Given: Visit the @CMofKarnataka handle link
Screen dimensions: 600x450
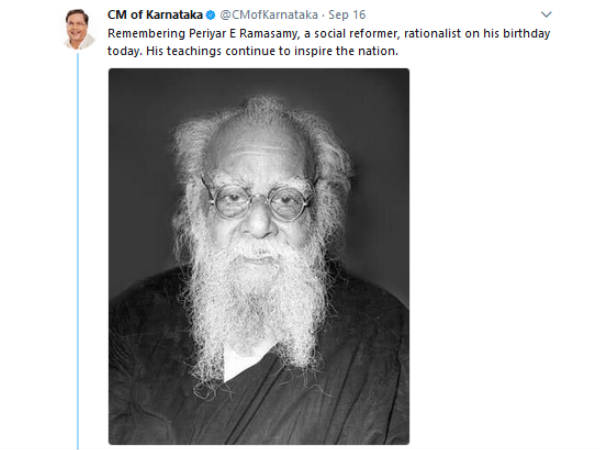Looking at the screenshot, I should (x=269, y=15).
